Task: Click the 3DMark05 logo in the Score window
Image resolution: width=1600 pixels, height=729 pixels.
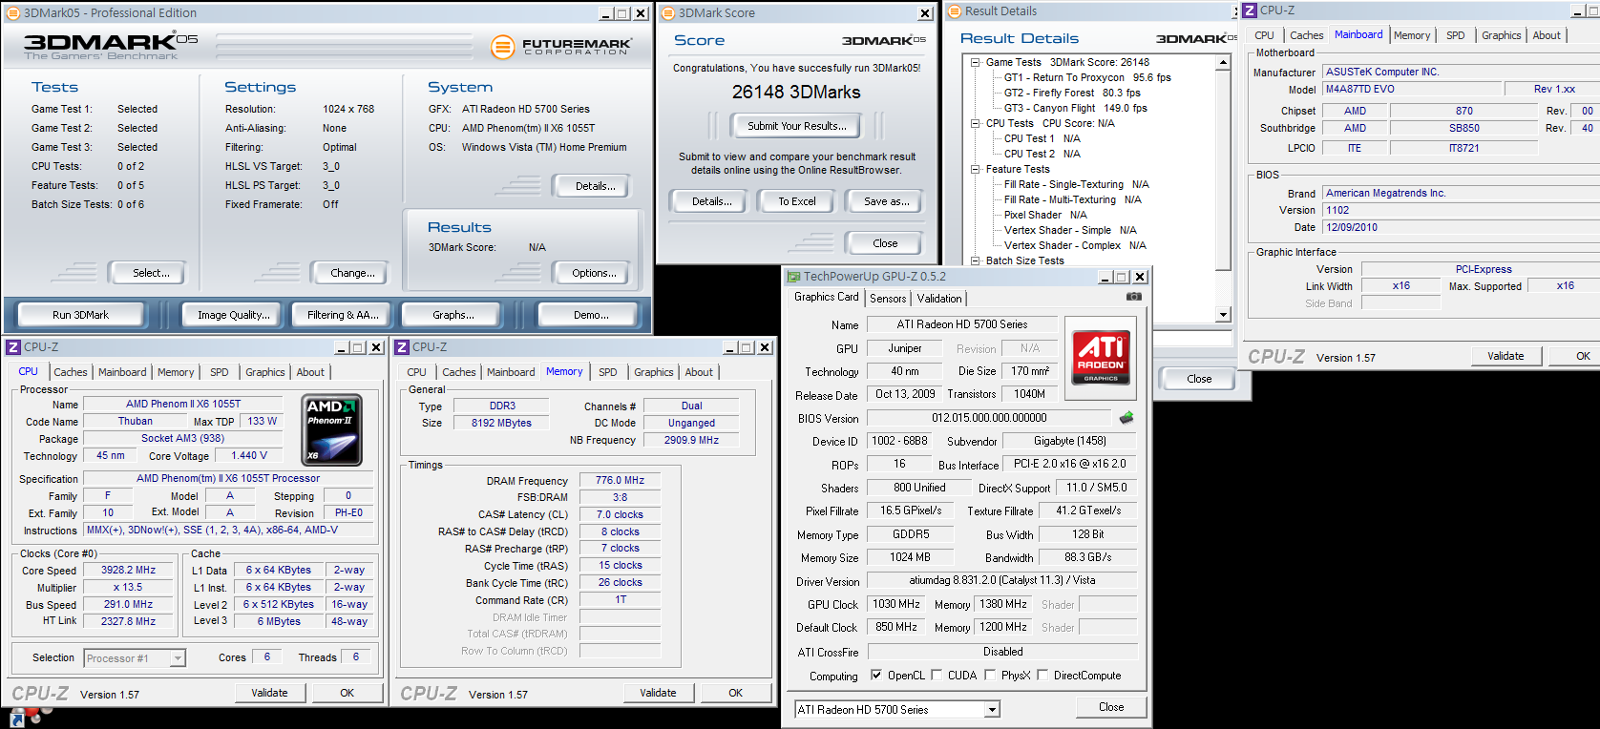Action: pos(883,40)
